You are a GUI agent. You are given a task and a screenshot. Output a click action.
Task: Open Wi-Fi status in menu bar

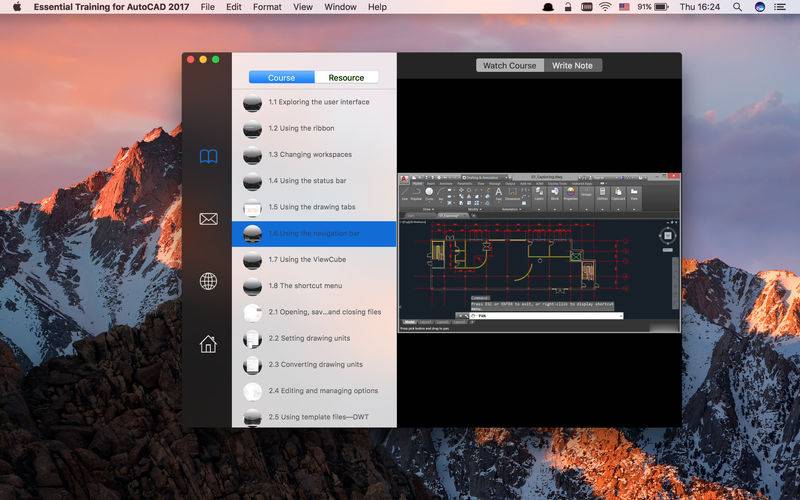pos(605,7)
